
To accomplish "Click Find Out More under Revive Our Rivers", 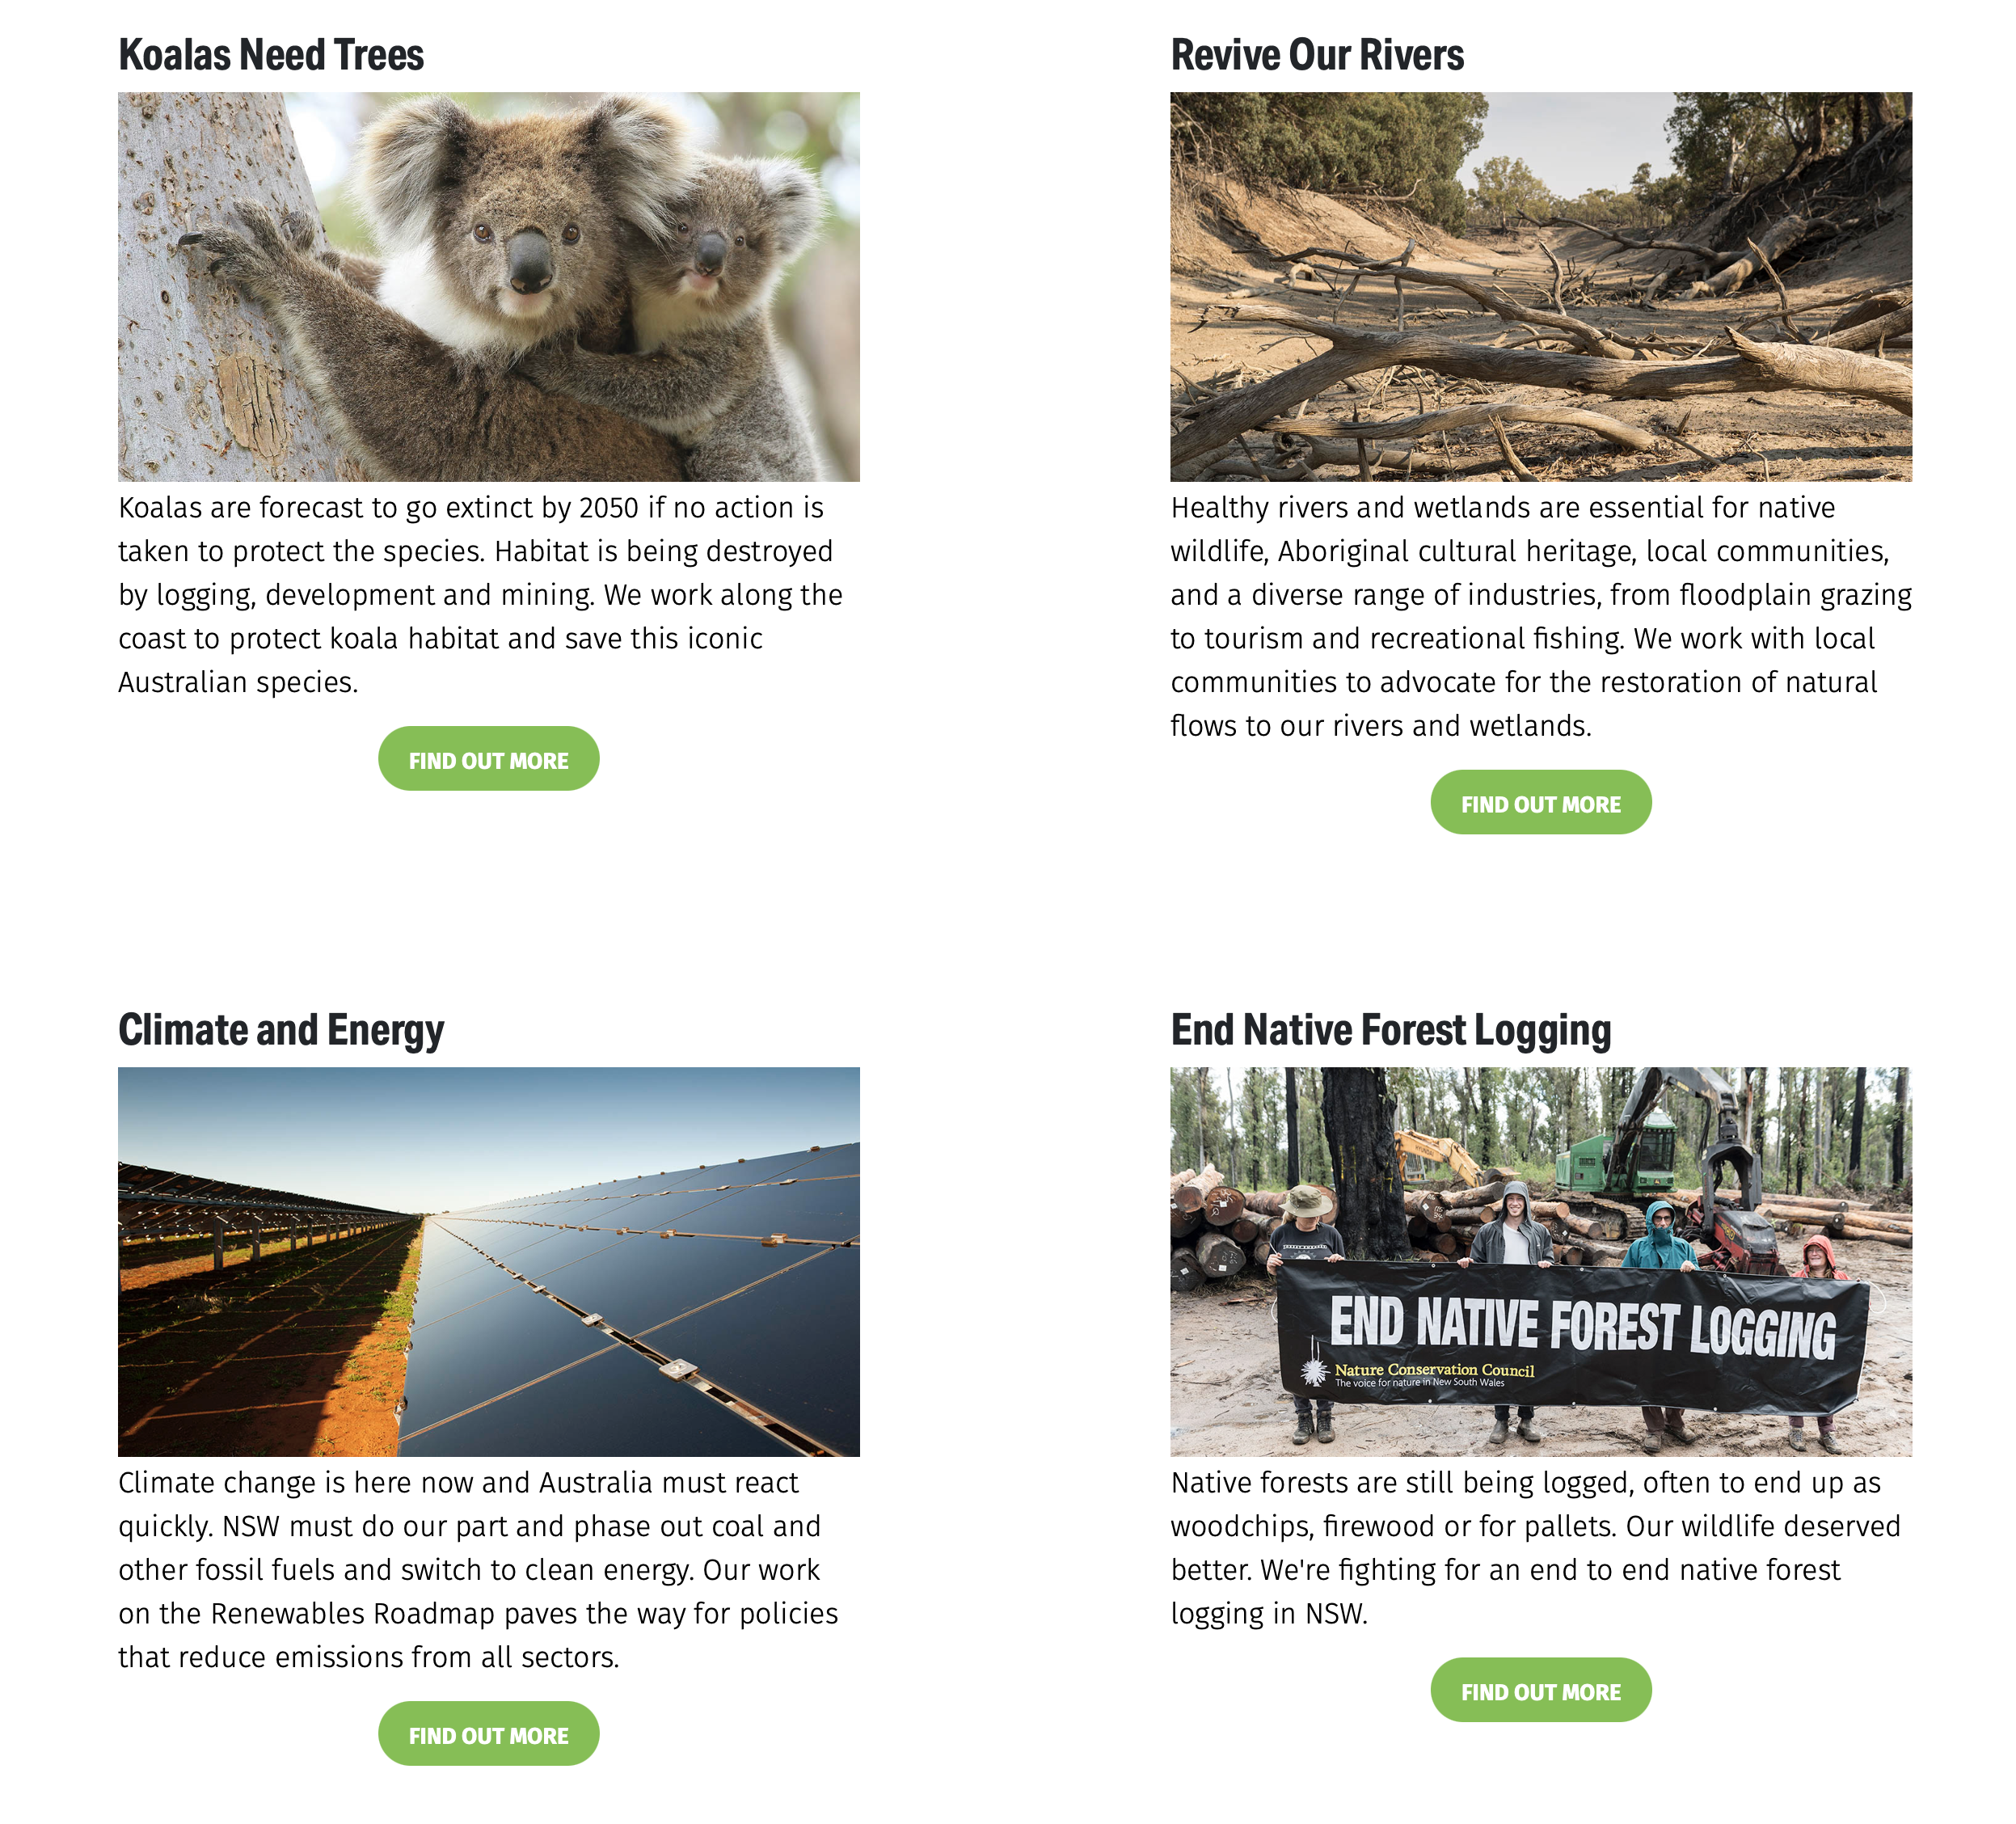I will pos(1540,802).
